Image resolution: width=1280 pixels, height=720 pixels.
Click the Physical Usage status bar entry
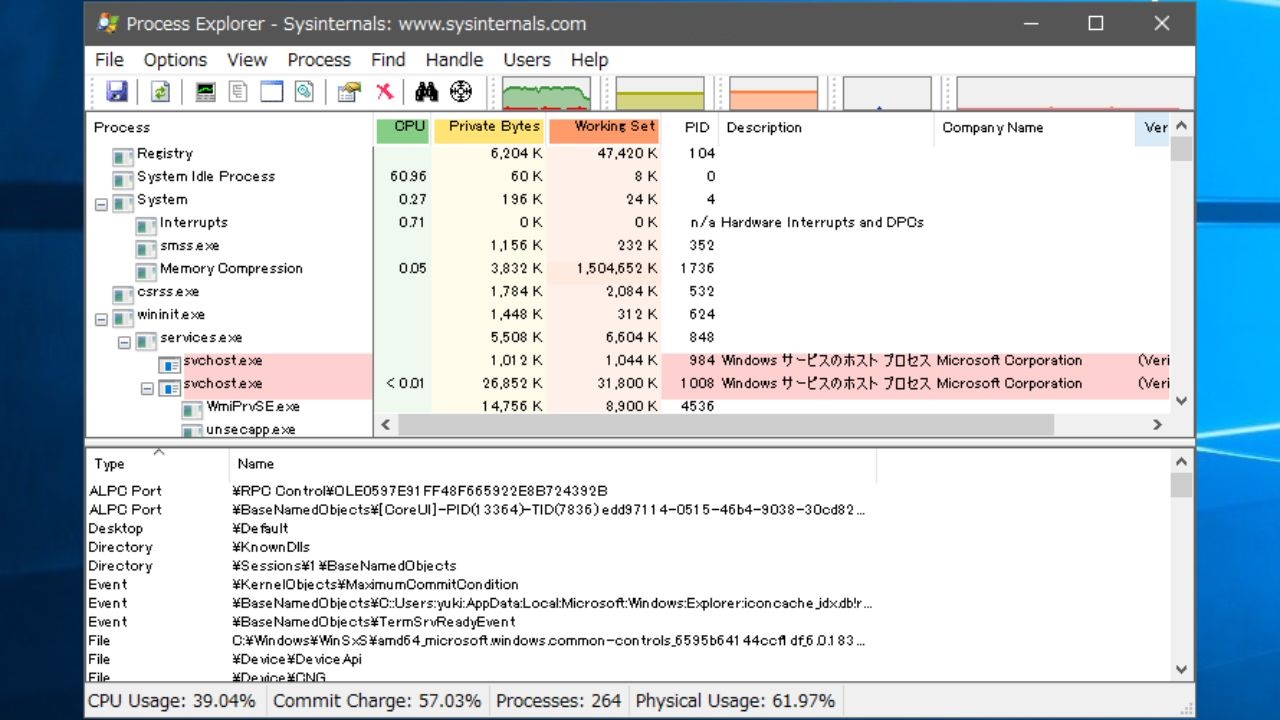pyautogui.click(x=735, y=701)
